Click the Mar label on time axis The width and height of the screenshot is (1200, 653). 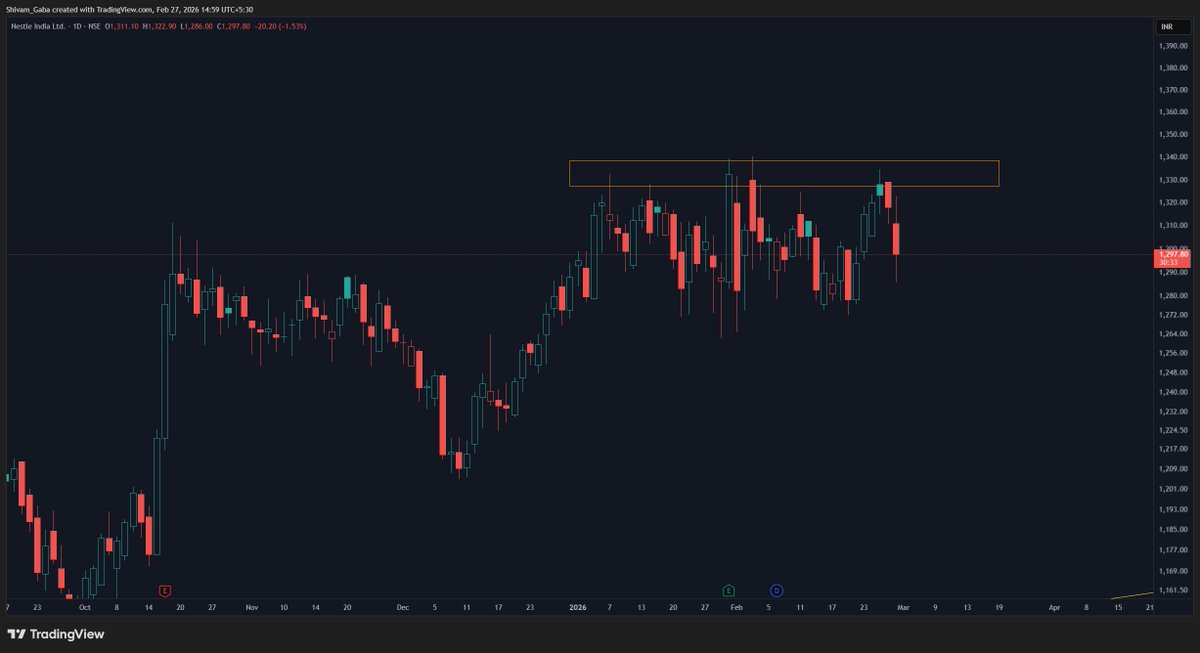coord(903,607)
